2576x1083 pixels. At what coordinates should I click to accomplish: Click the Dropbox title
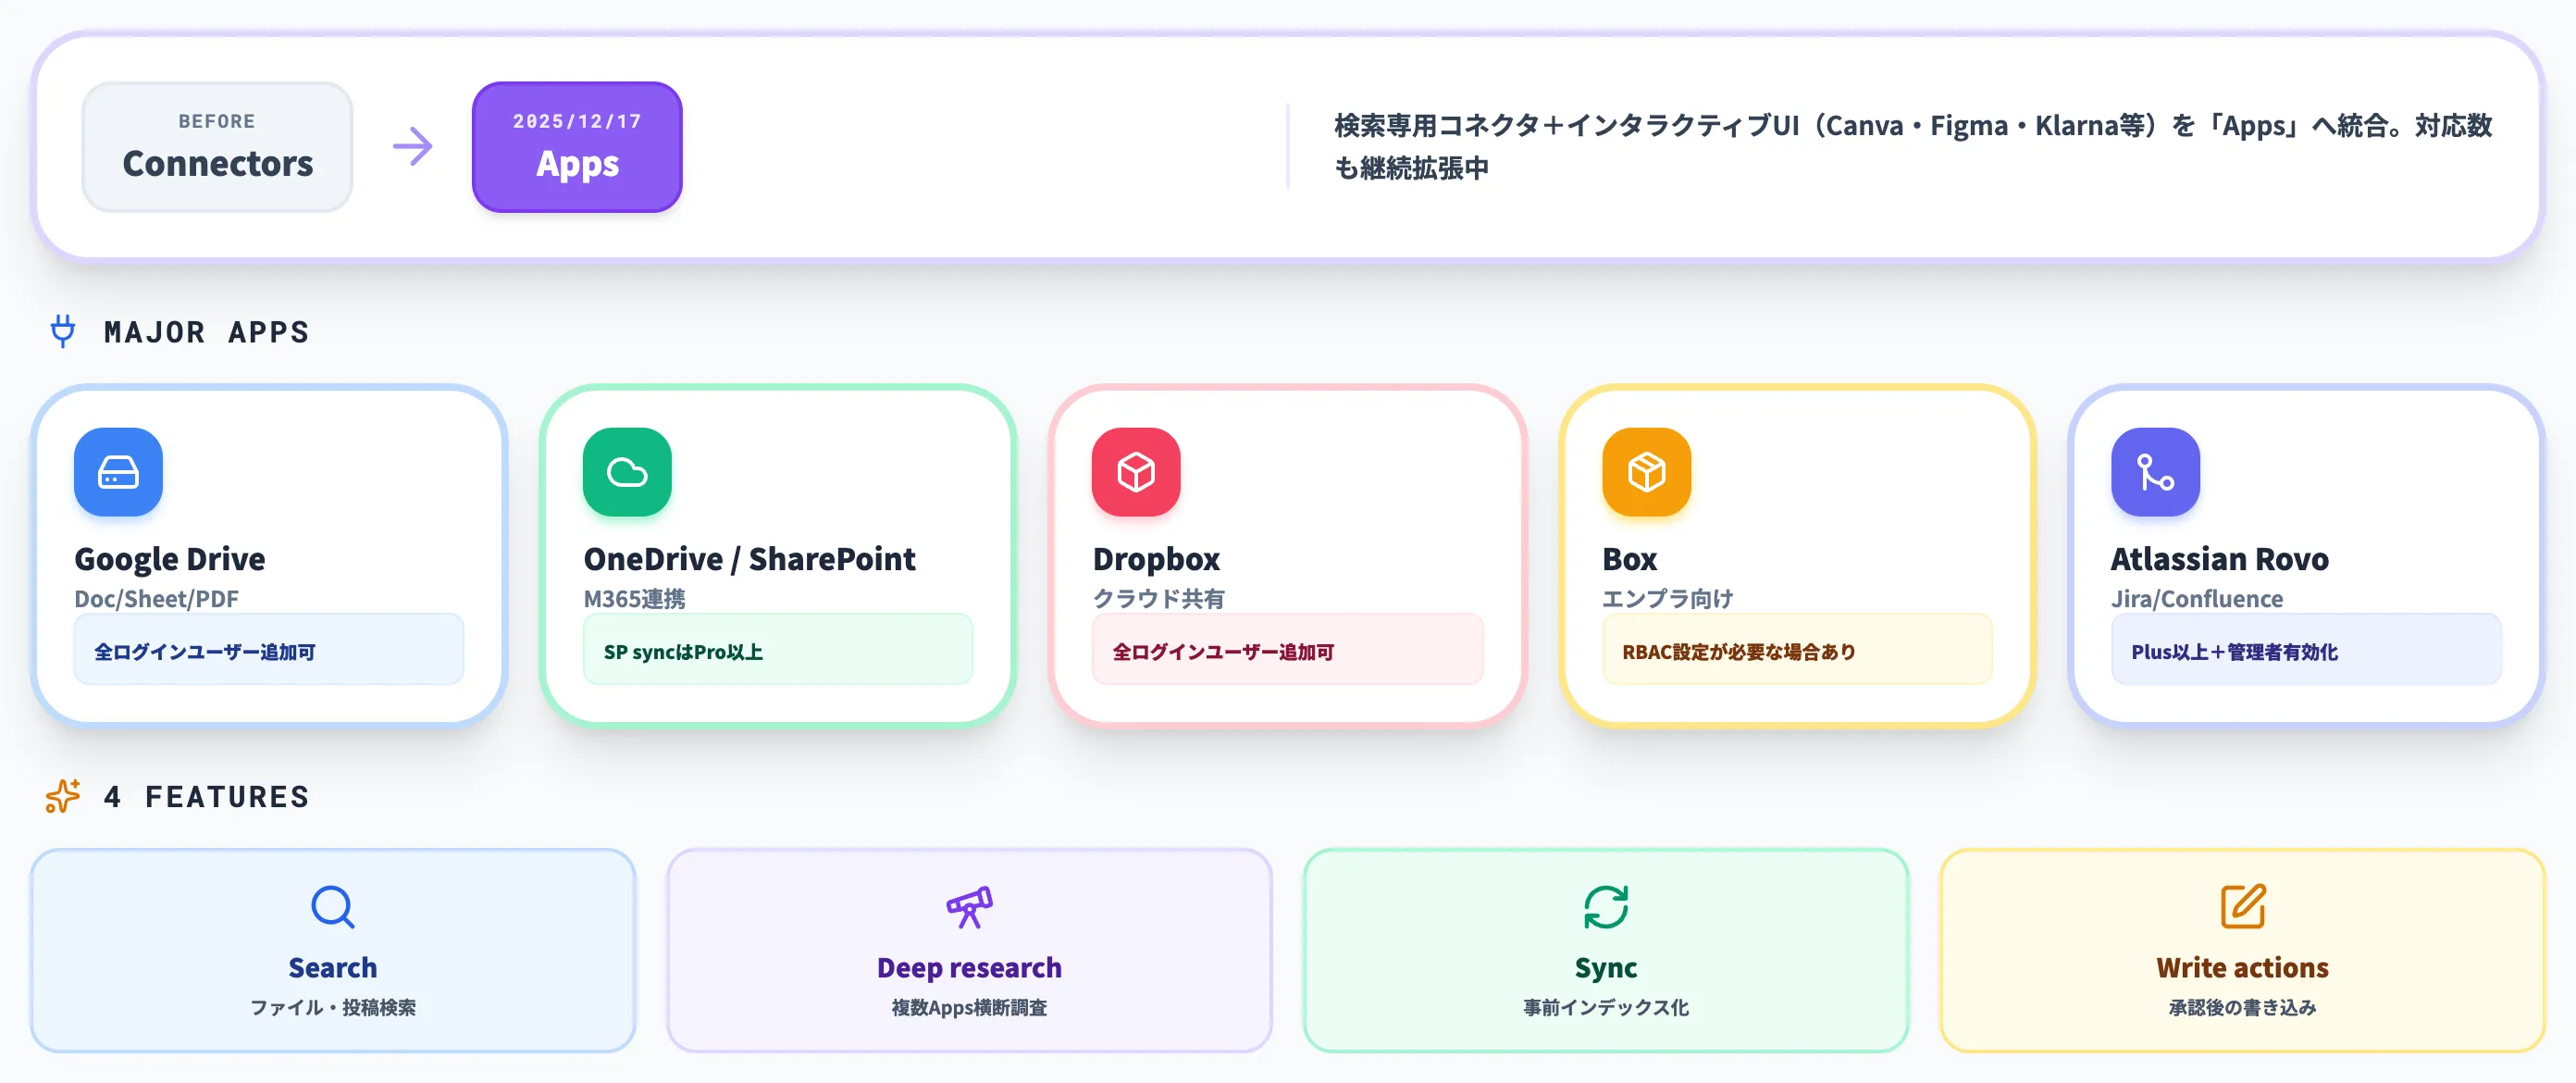pyautogui.click(x=1156, y=559)
